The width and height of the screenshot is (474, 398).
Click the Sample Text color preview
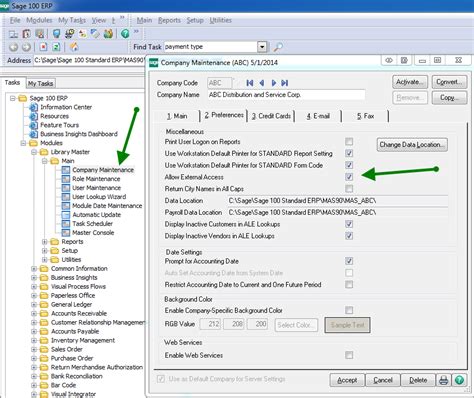point(347,325)
